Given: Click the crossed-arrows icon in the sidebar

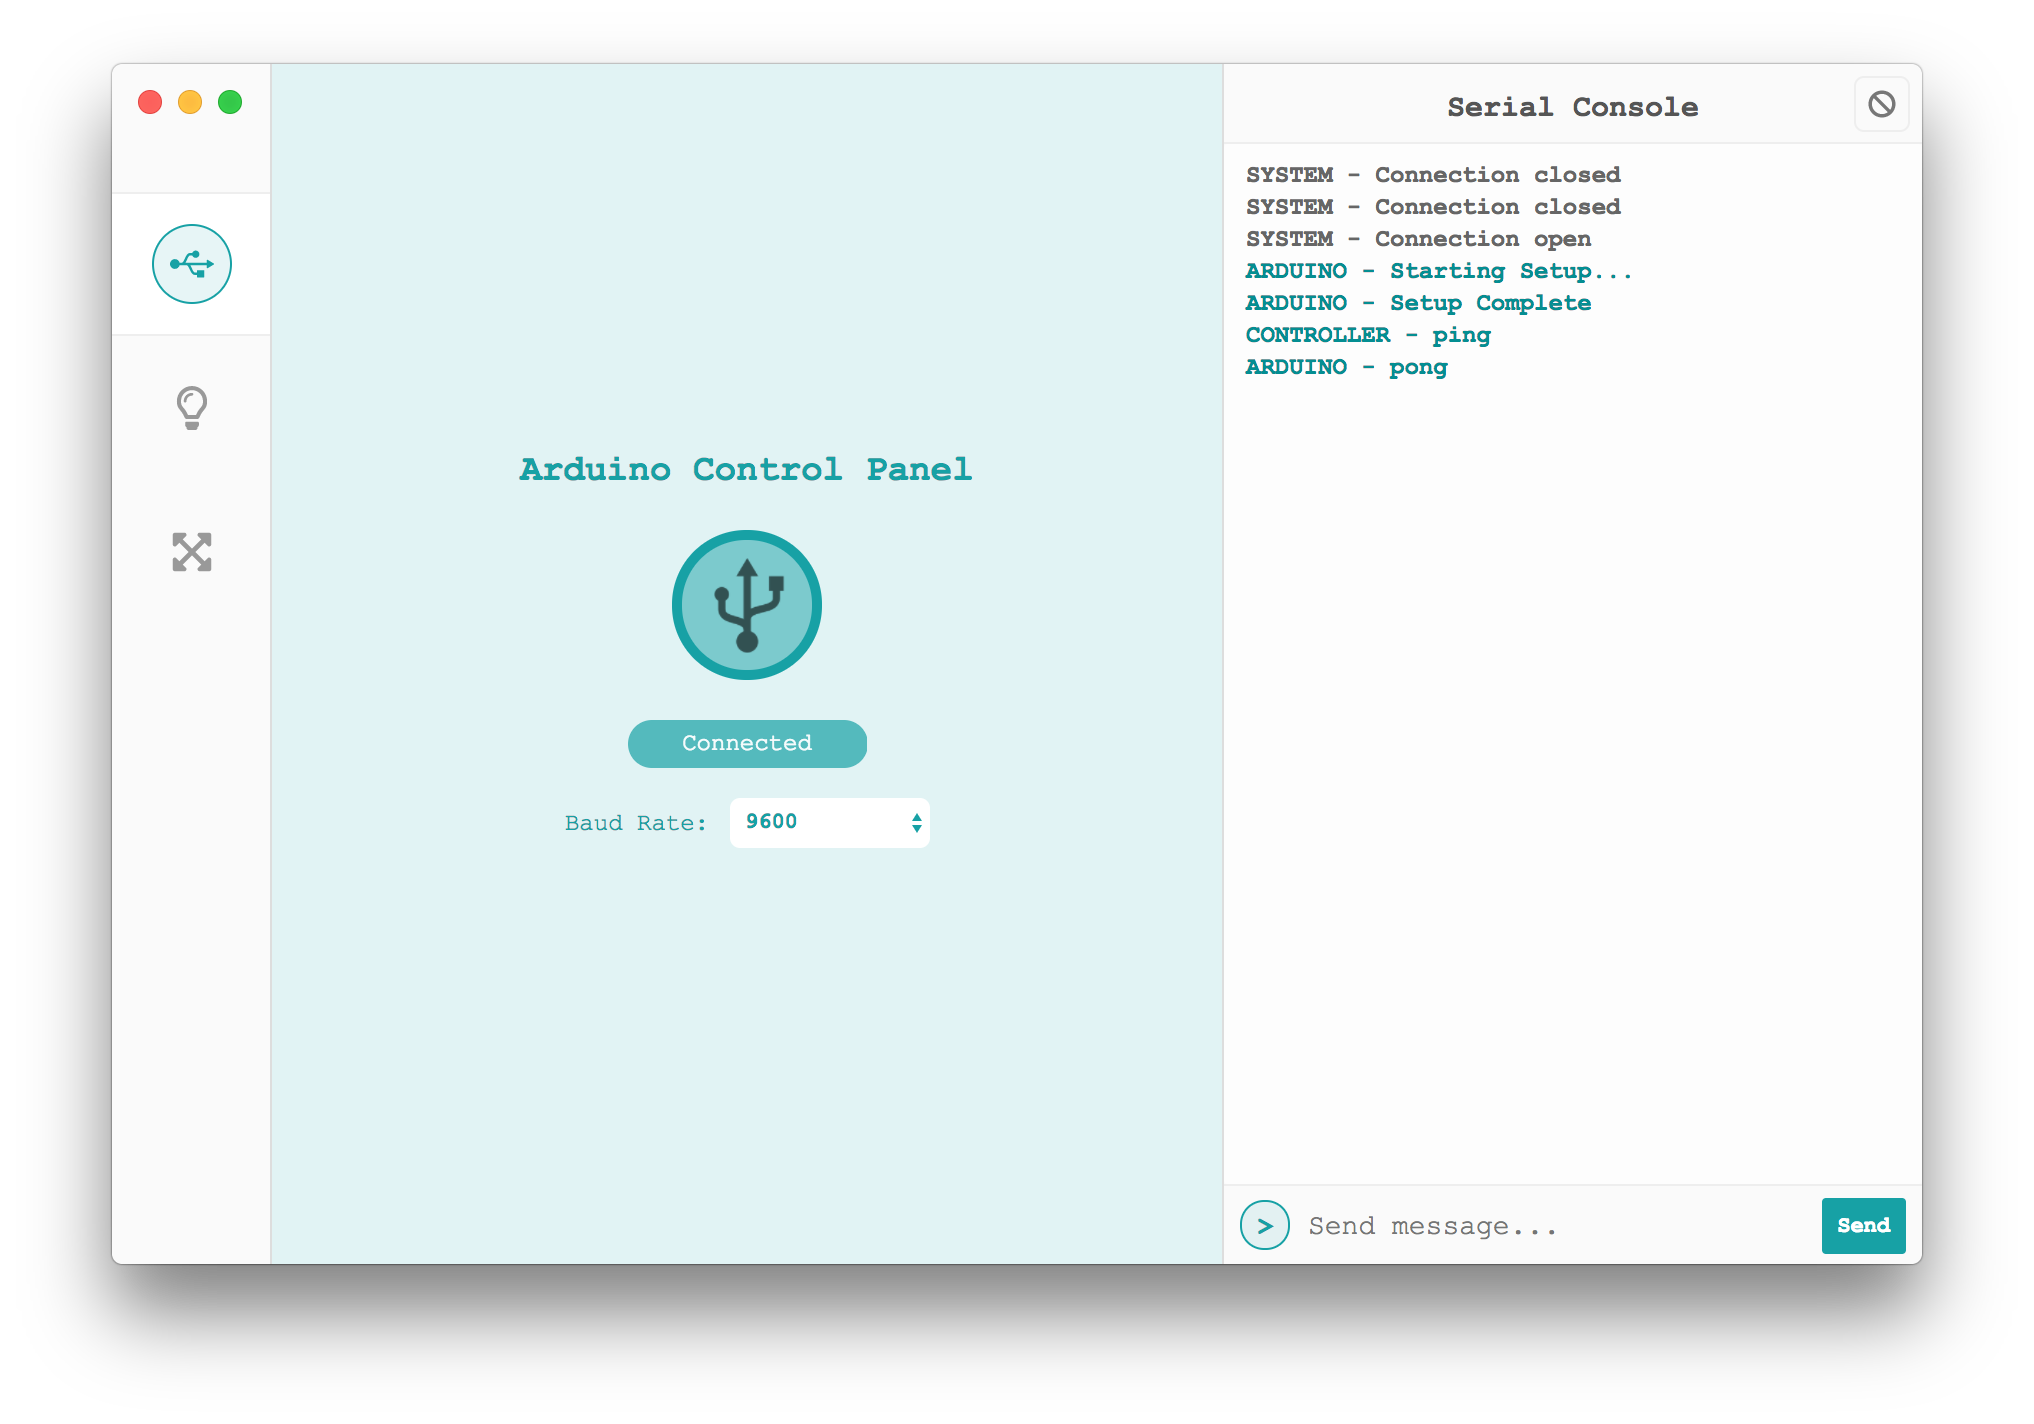Looking at the screenshot, I should coord(191,551).
